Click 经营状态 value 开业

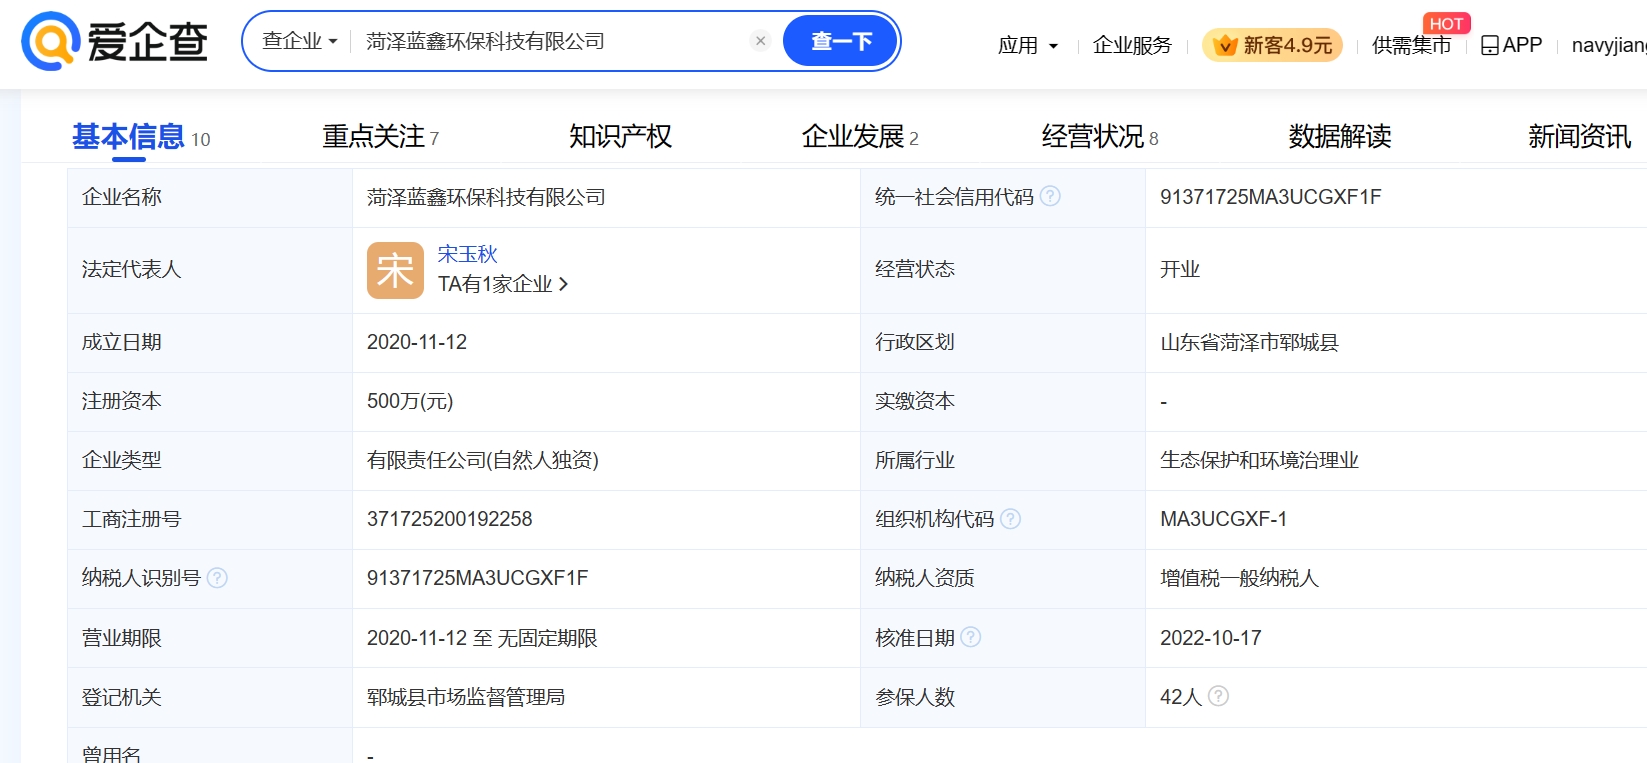pos(1180,269)
